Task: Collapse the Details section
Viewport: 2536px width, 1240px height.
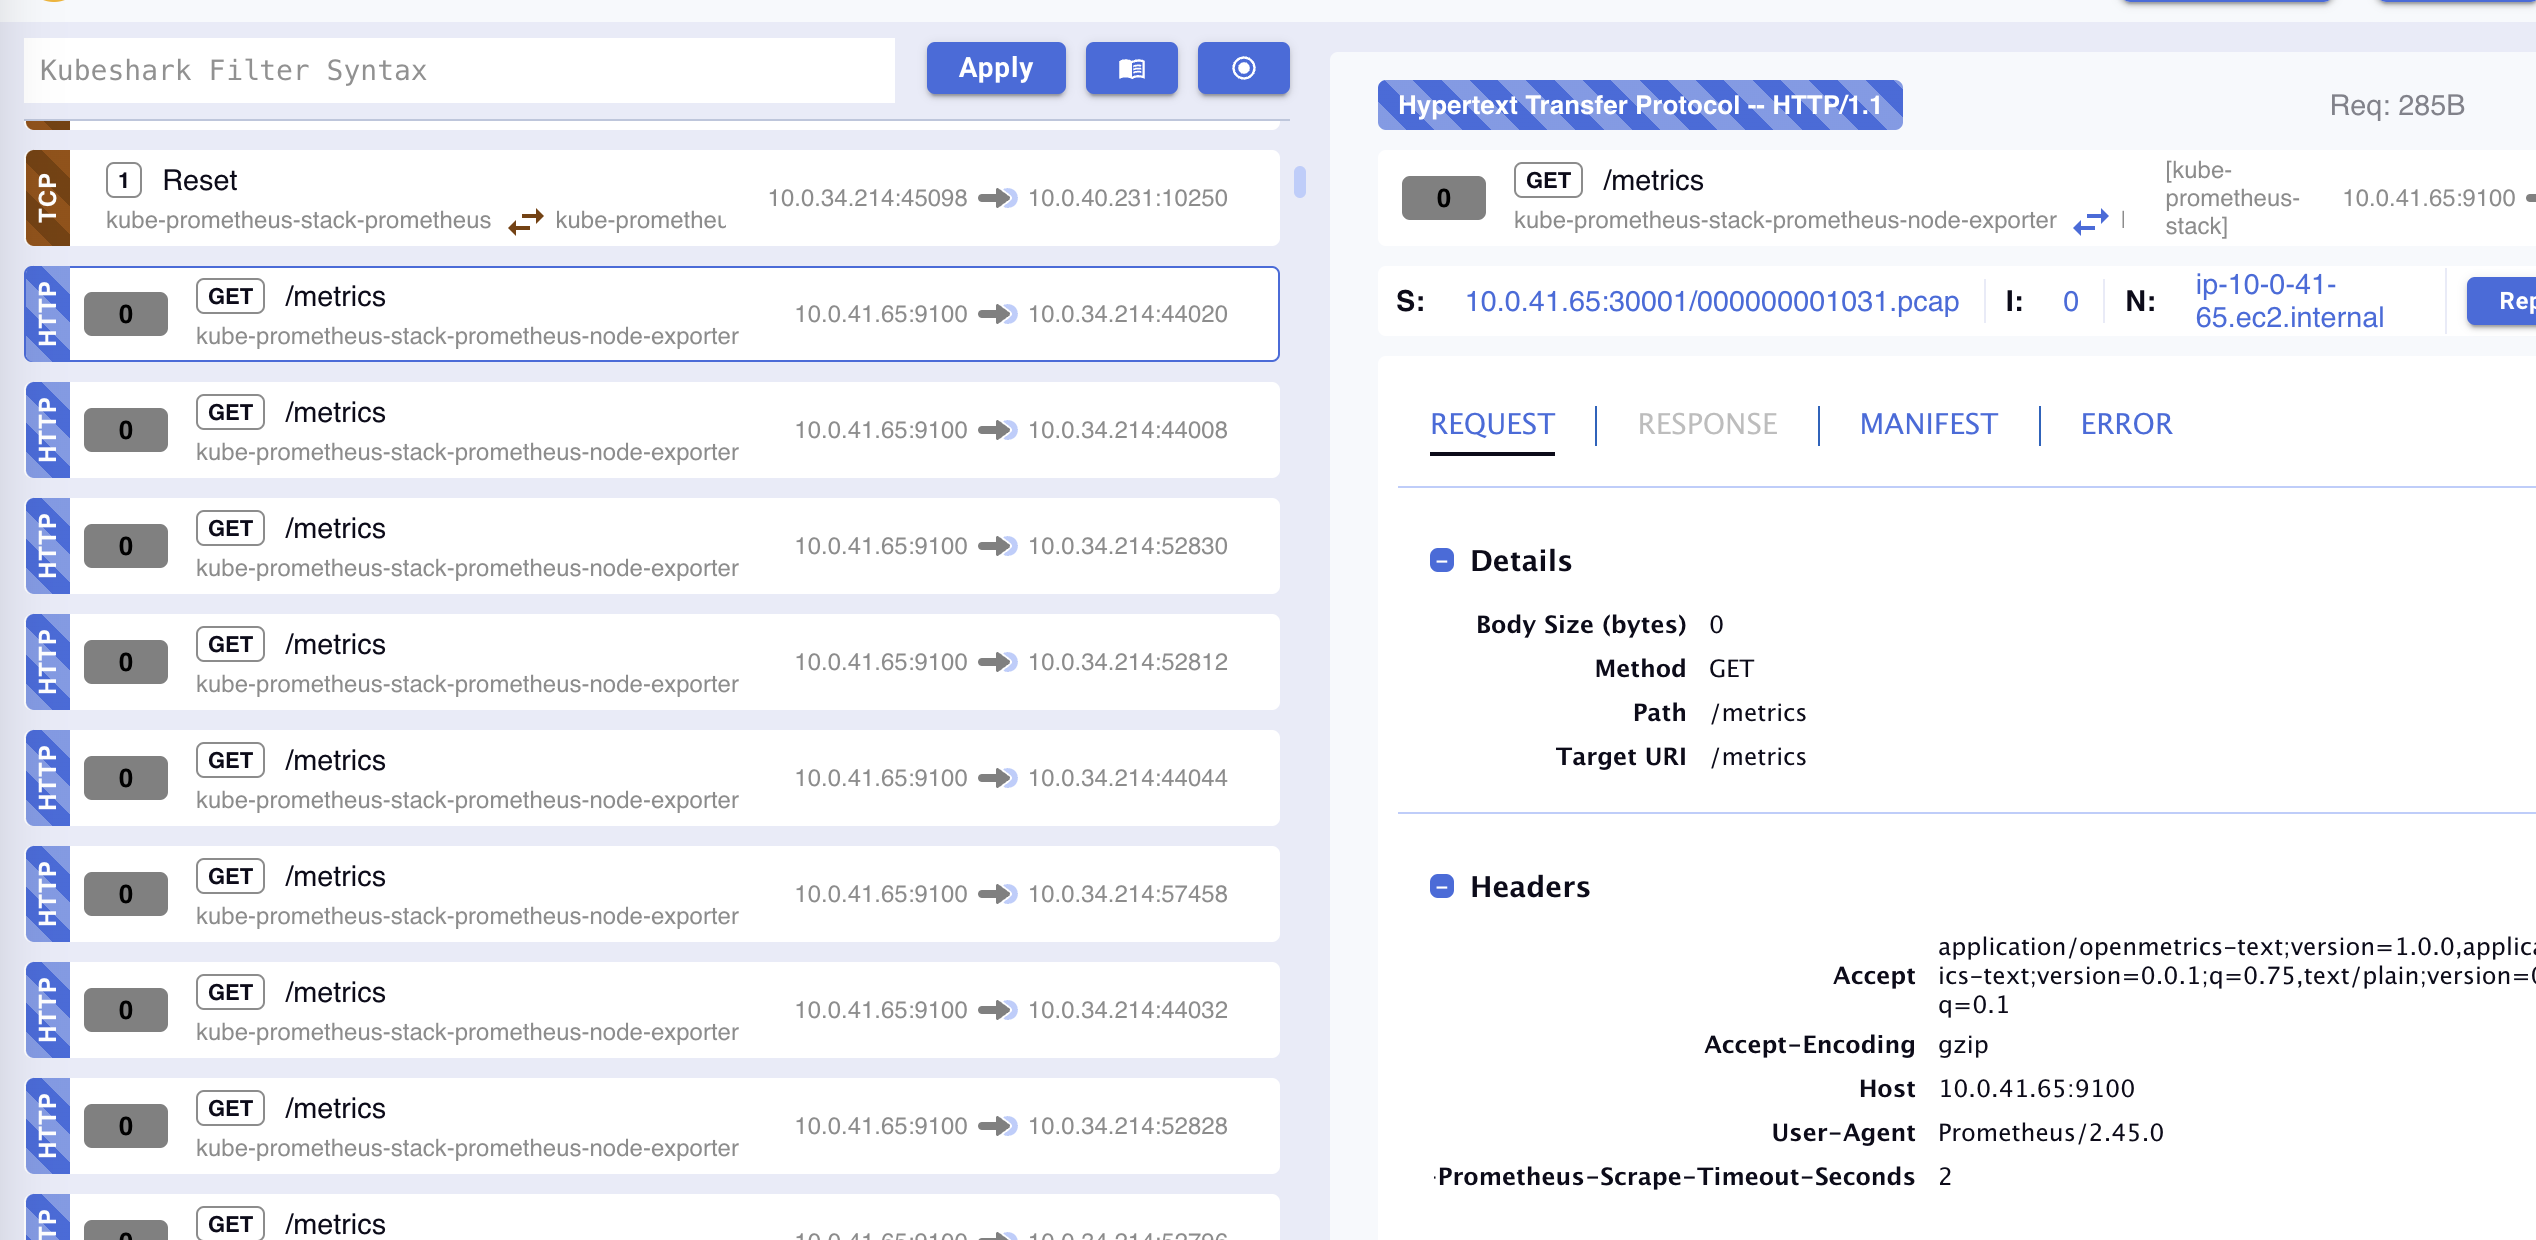Action: pos(1441,561)
